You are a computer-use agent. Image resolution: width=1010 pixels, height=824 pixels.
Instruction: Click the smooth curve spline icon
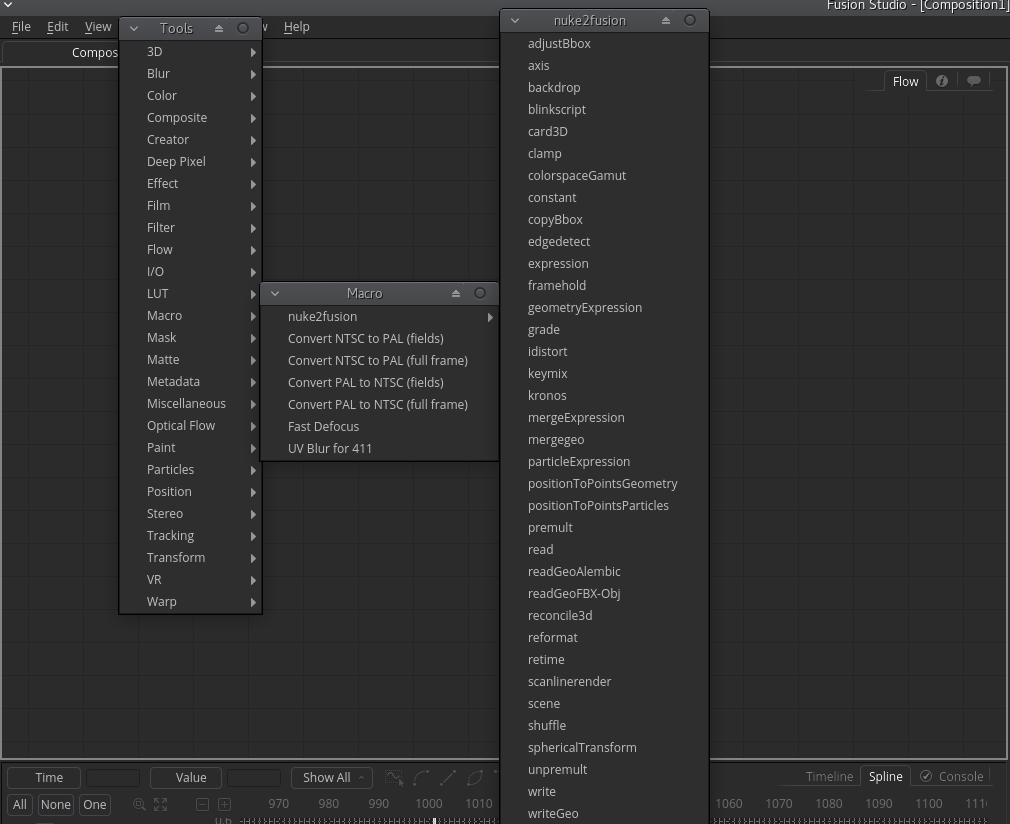click(421, 778)
